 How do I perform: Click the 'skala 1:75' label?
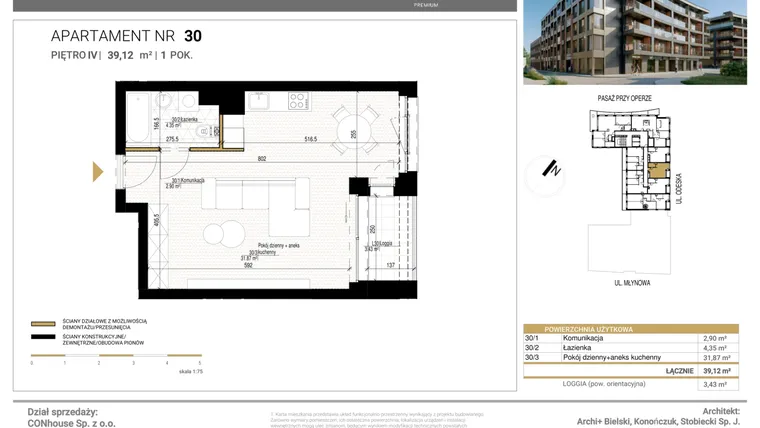pos(191,372)
